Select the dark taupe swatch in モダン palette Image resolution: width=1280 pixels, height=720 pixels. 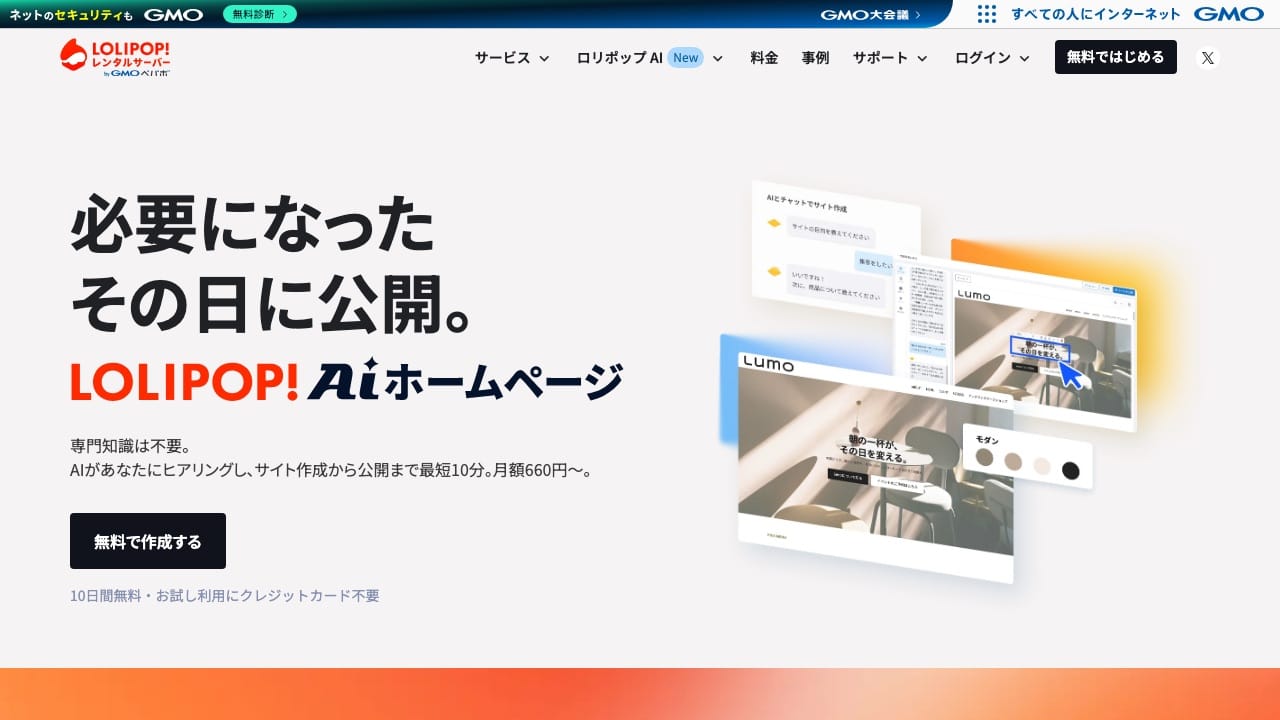[985, 457]
